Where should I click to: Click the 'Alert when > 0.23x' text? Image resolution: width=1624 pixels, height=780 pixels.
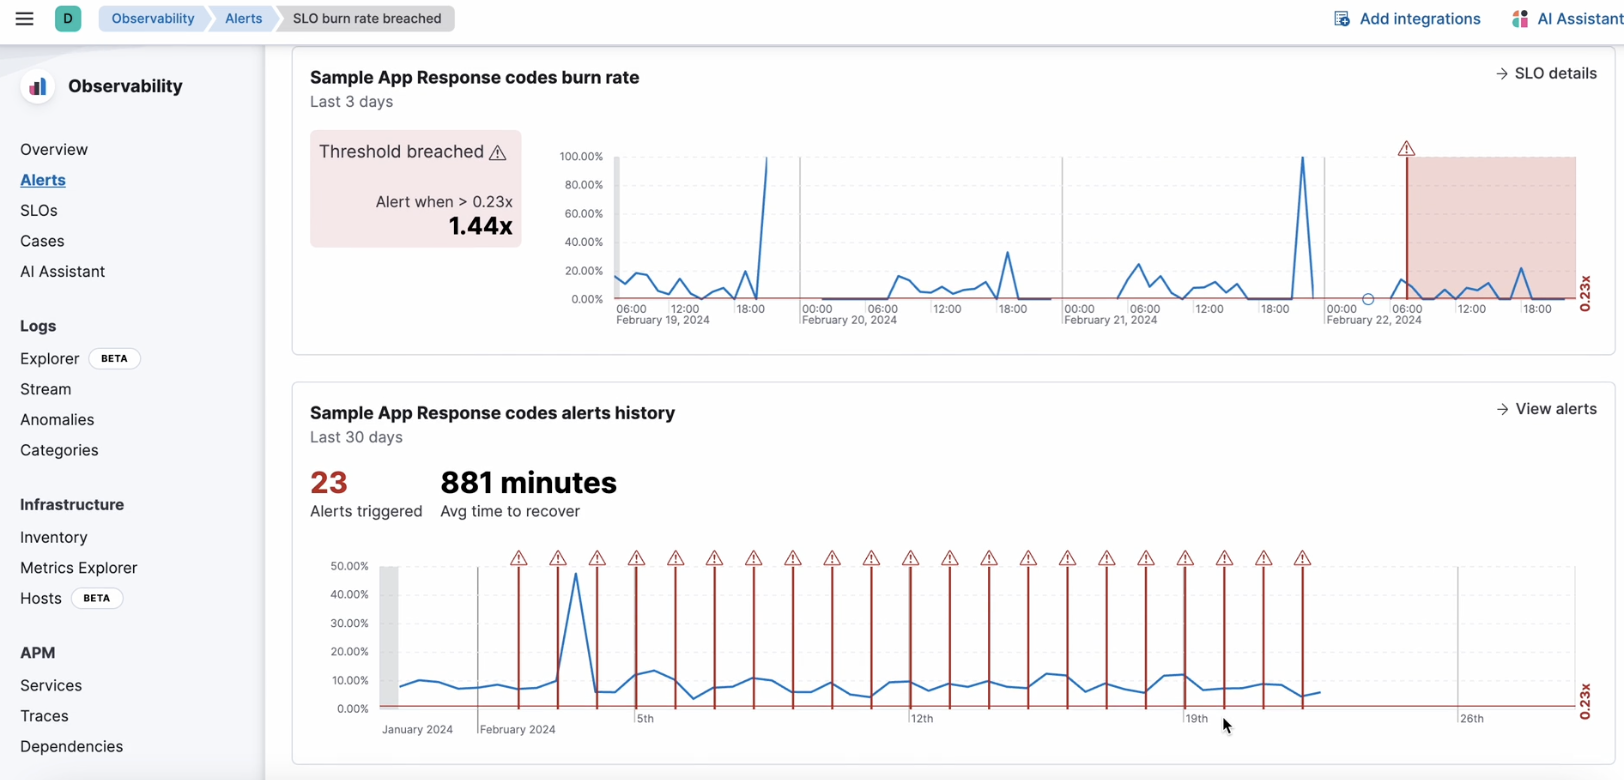tap(444, 202)
